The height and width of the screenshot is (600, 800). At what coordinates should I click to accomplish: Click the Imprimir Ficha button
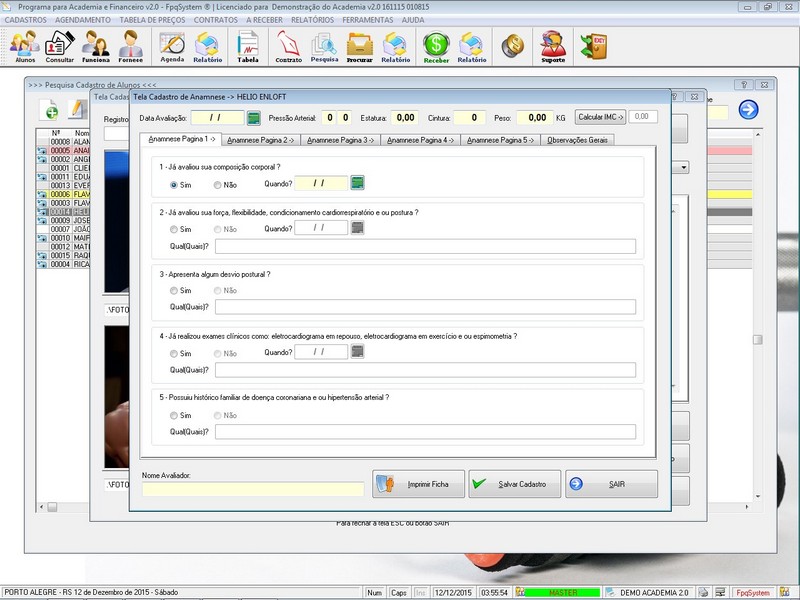pos(418,484)
